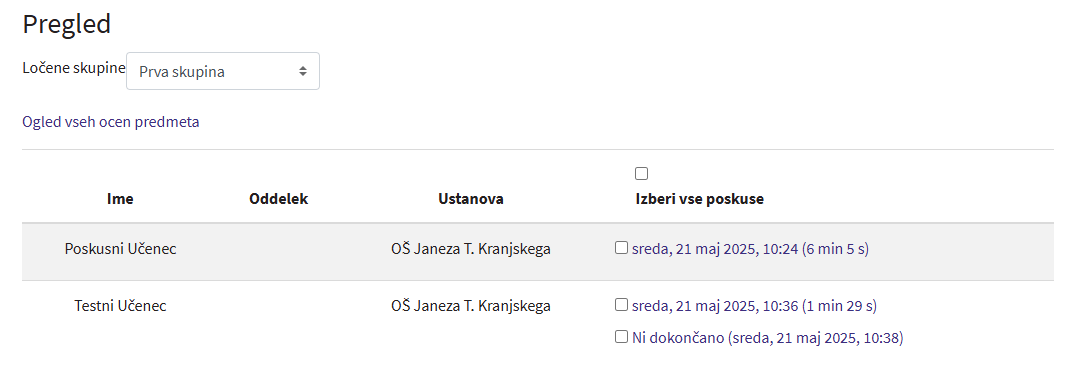Click the up-down arrows of the group selector

point(303,72)
